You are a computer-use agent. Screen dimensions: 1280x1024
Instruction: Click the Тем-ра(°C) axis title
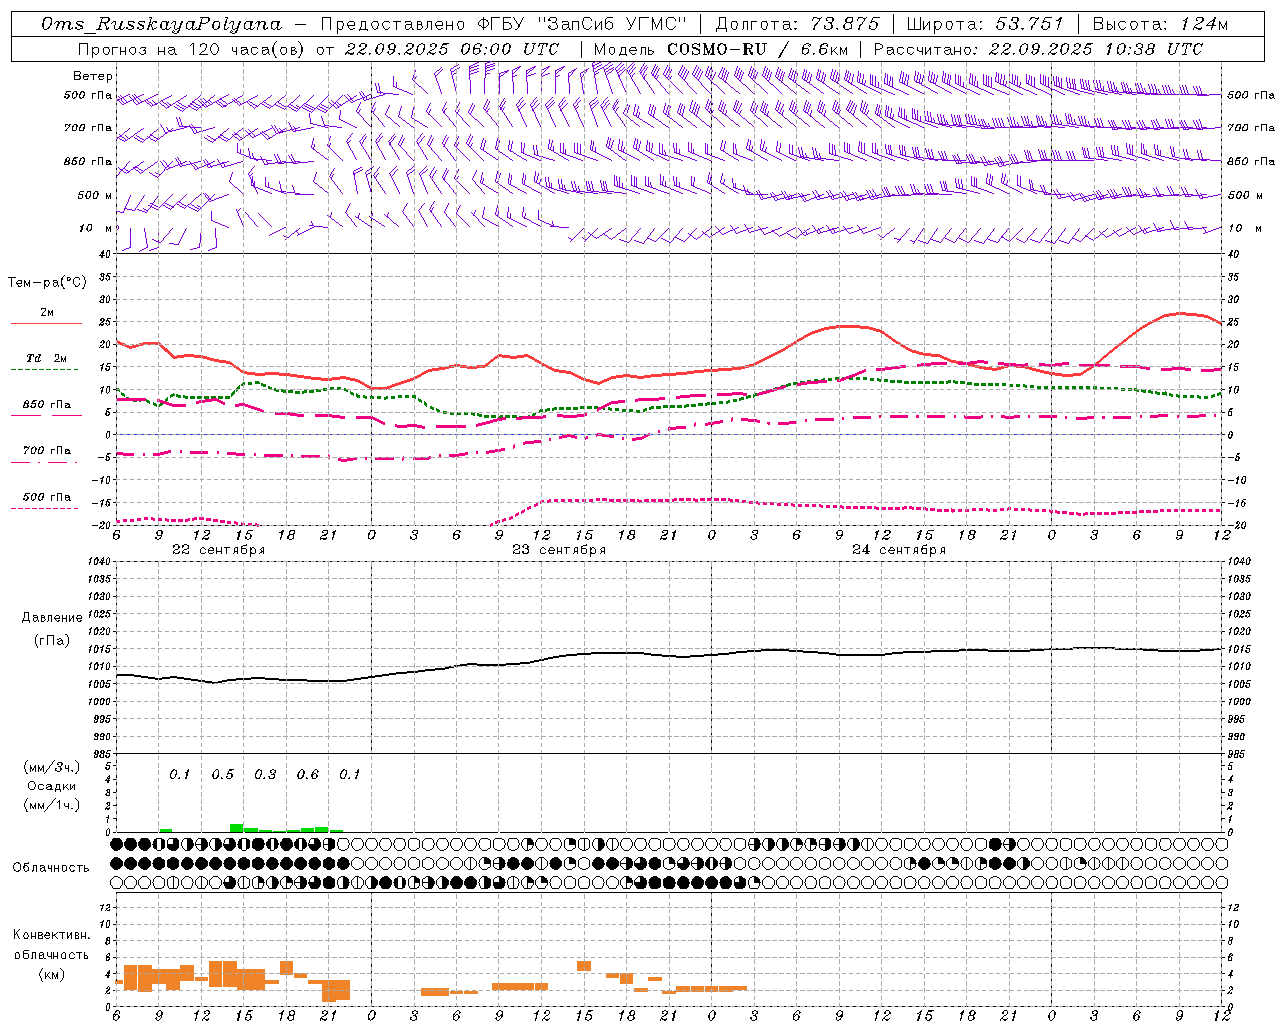[47, 283]
